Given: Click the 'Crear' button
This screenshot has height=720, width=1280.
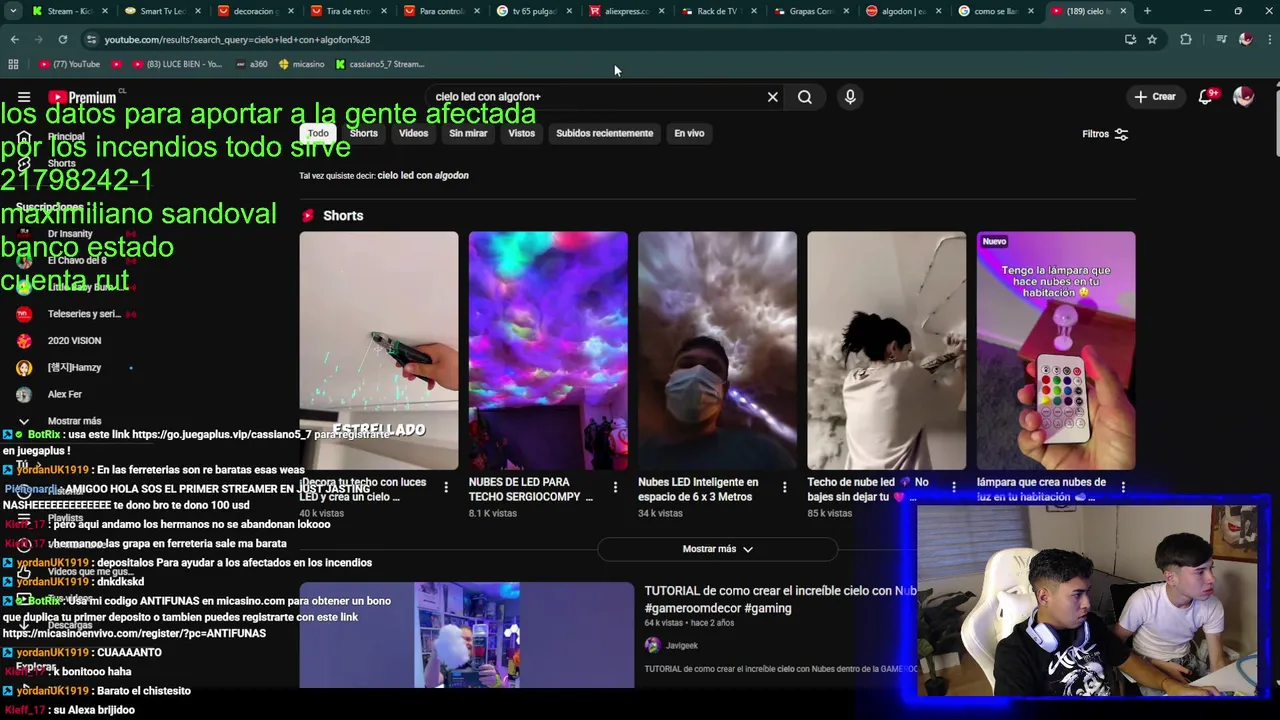Looking at the screenshot, I should click(1155, 97).
